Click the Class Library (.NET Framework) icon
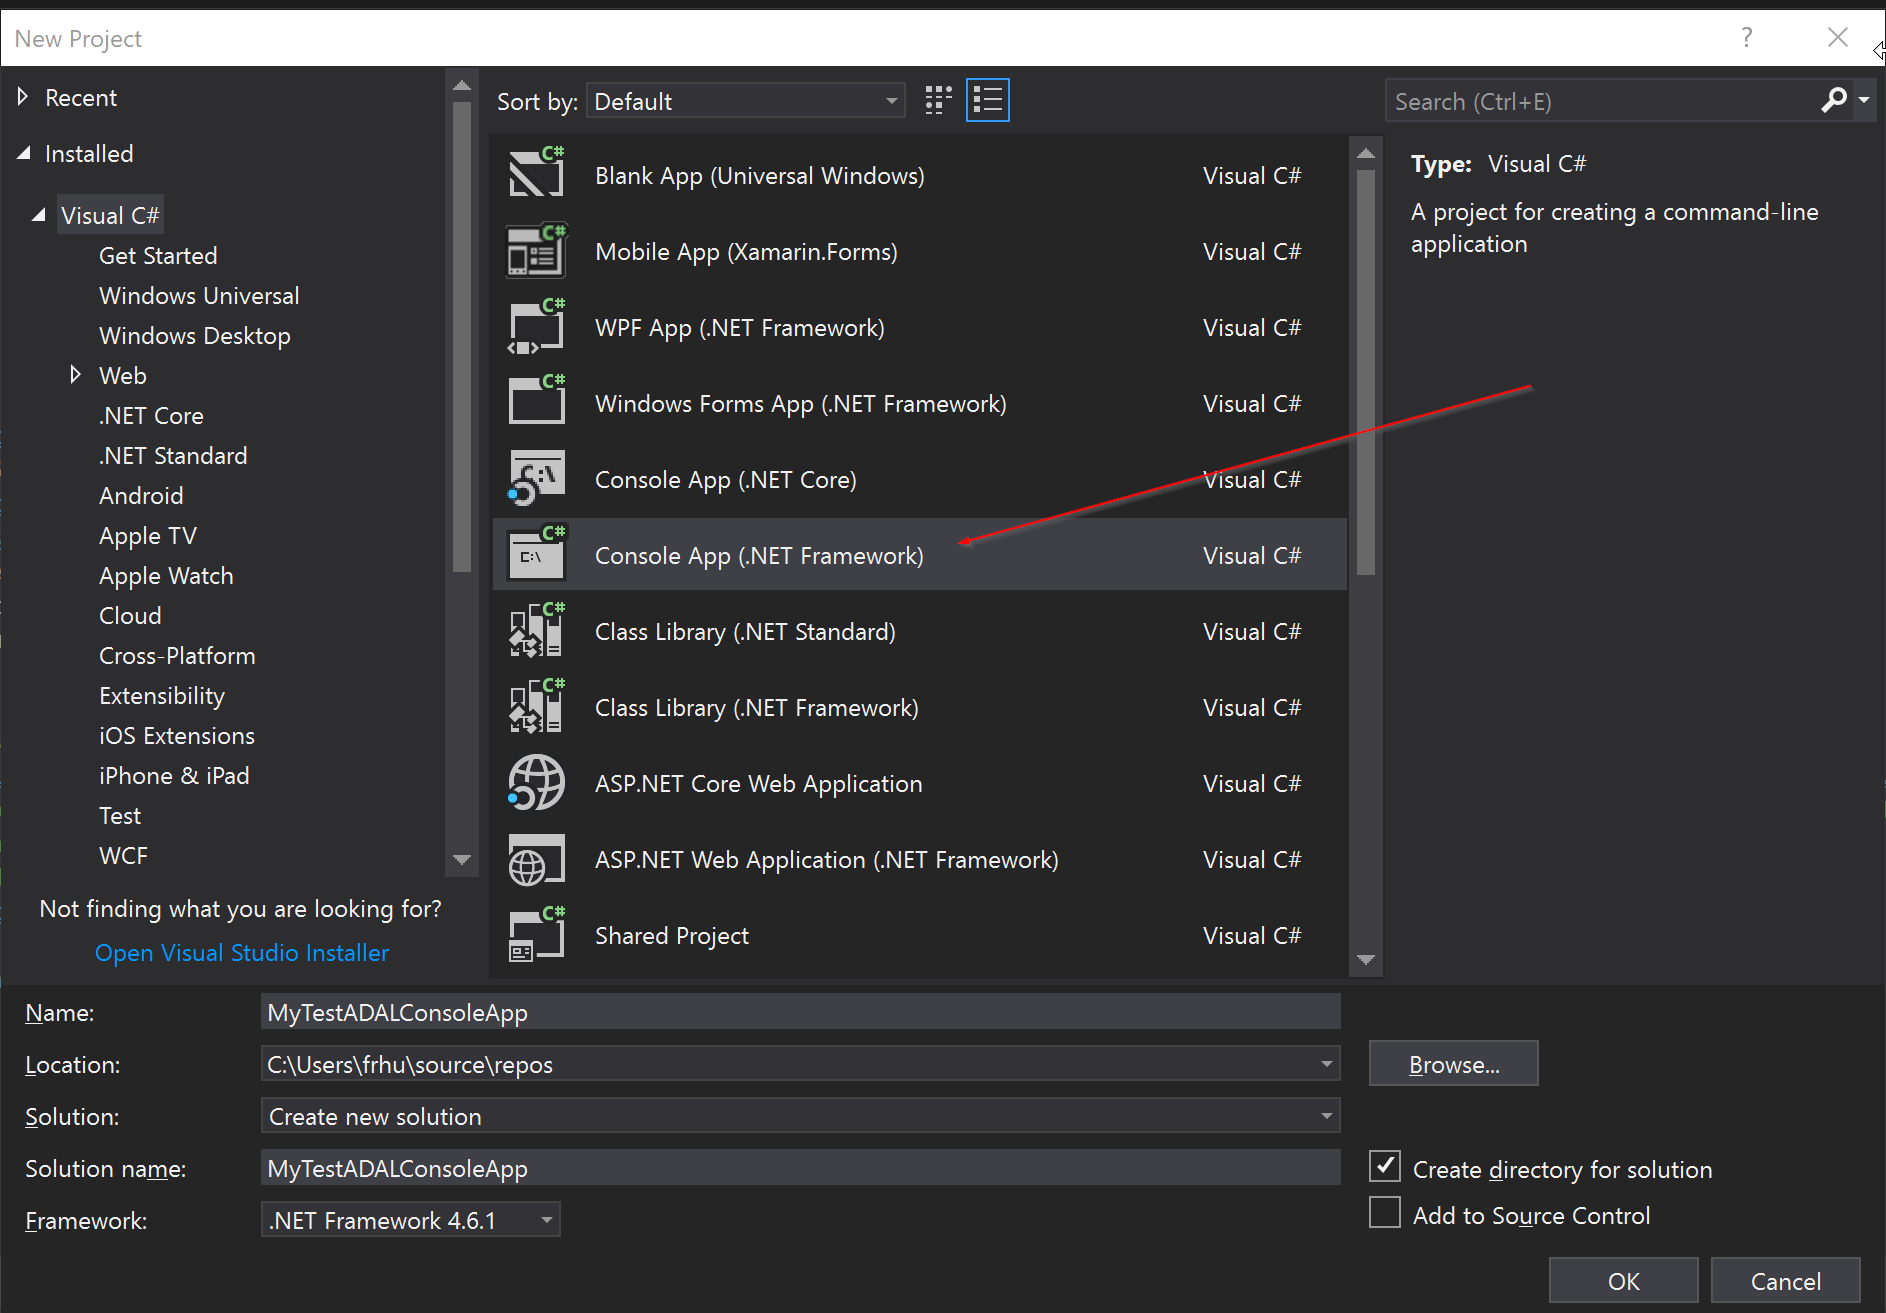Screen dimensions: 1886x1313 point(537,706)
